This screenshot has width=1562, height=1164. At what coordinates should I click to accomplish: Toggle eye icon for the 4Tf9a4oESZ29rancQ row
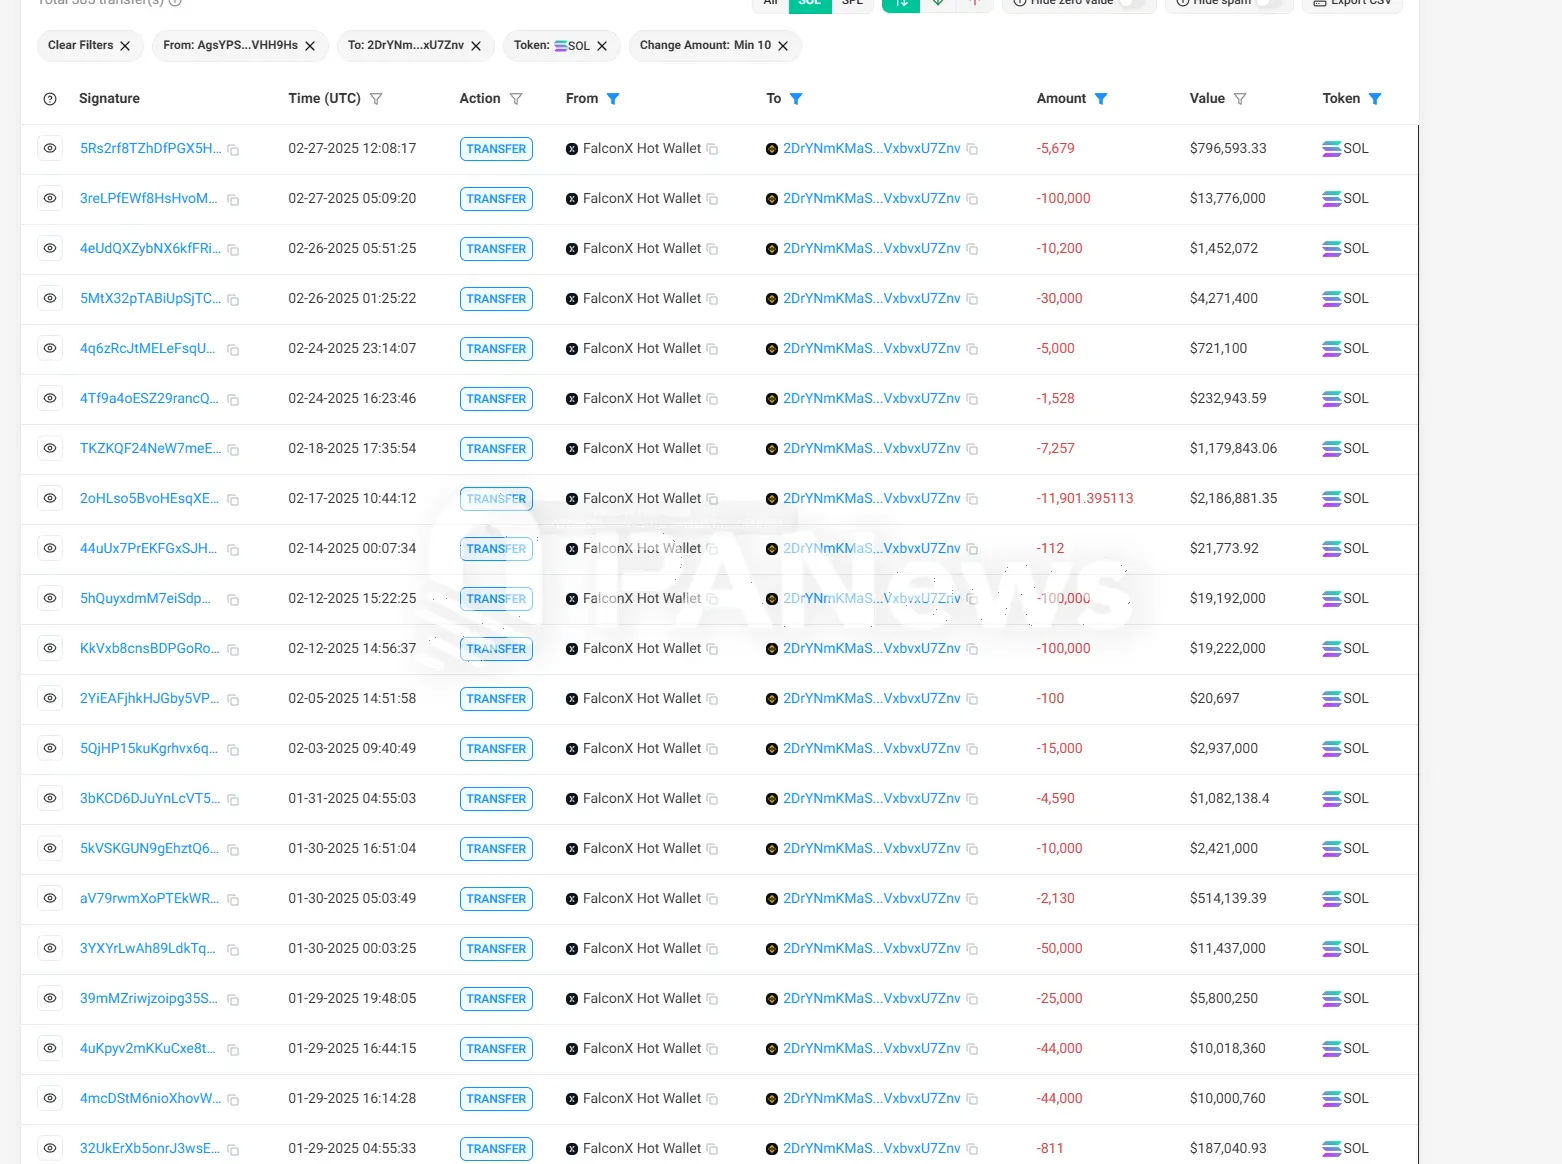click(x=50, y=399)
